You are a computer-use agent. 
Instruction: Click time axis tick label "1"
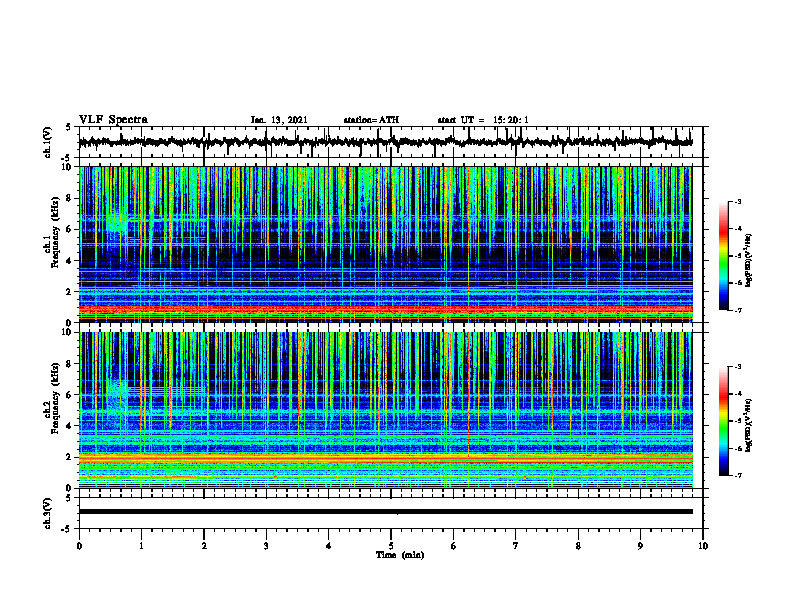pos(141,546)
